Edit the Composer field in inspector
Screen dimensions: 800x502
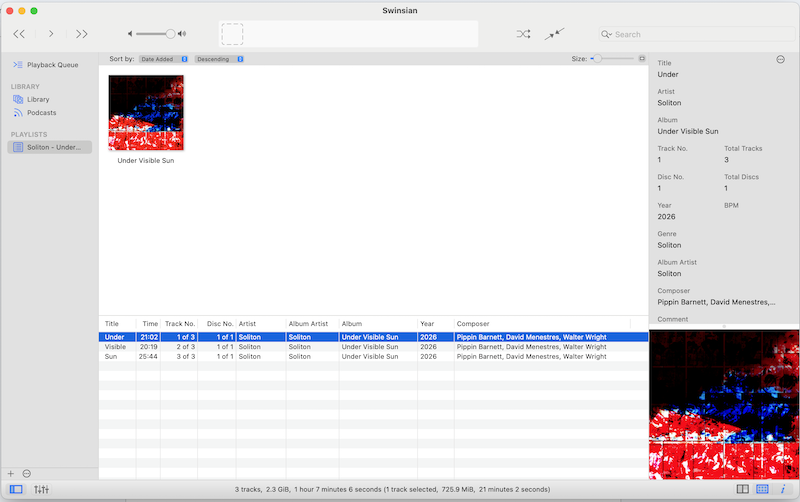pos(716,303)
